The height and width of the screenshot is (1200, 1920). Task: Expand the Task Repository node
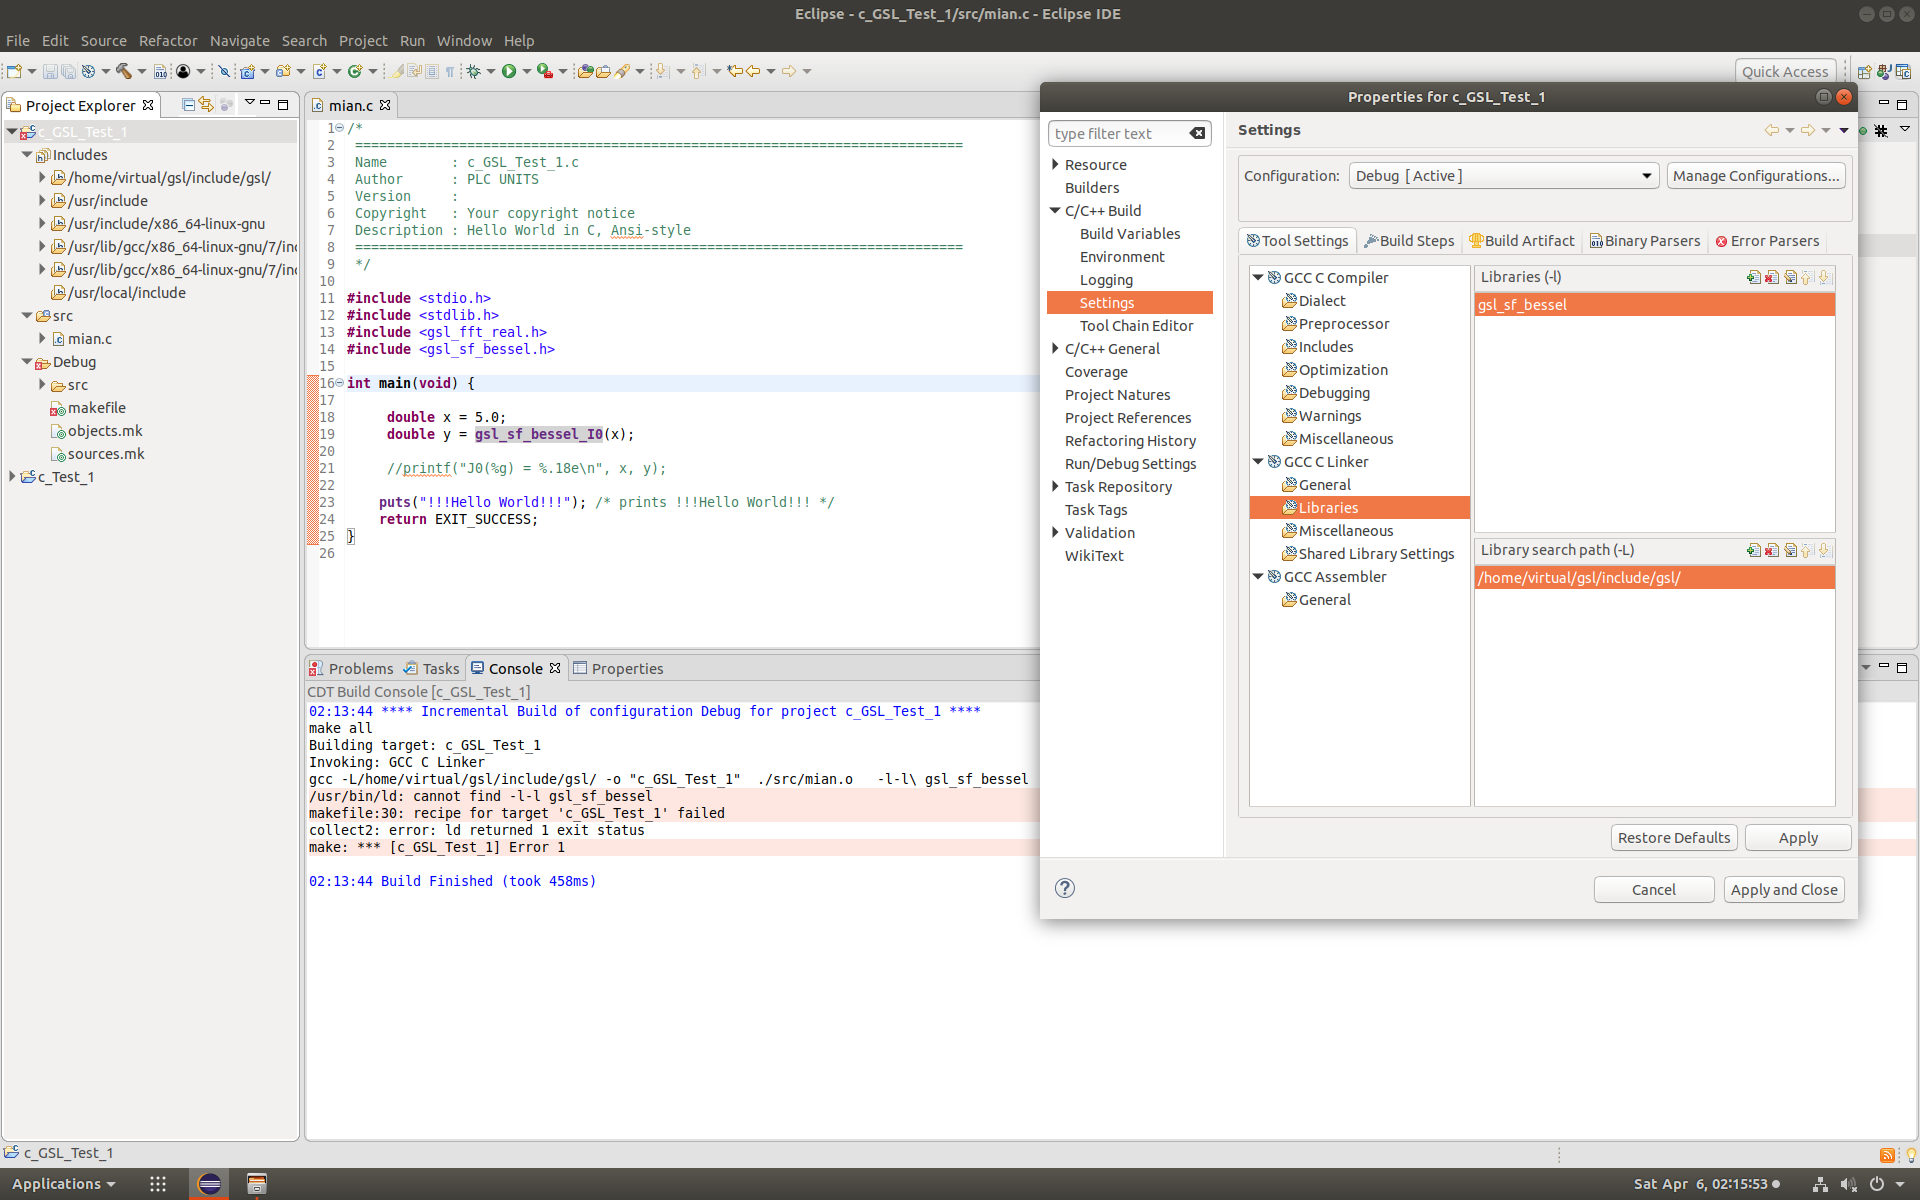tap(1055, 487)
